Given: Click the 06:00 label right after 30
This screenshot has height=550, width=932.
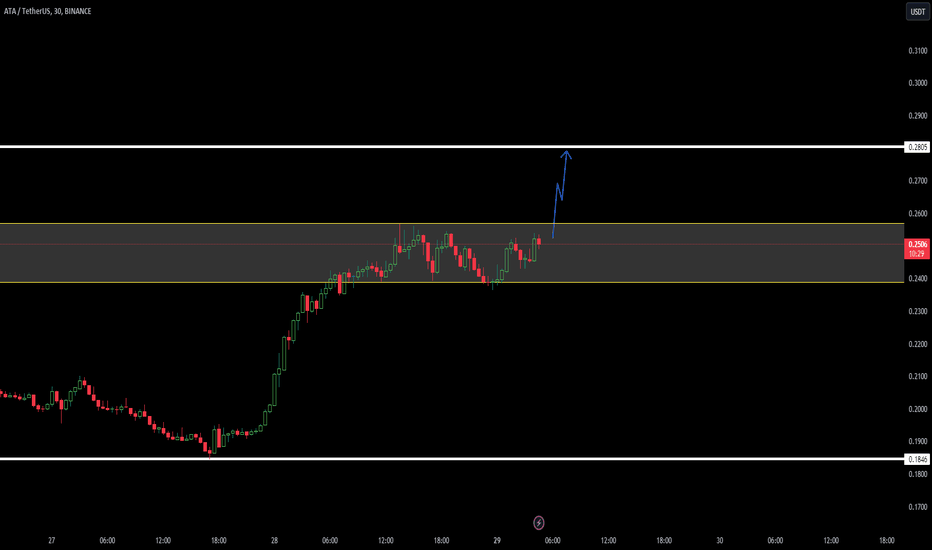Looking at the screenshot, I should 775,540.
